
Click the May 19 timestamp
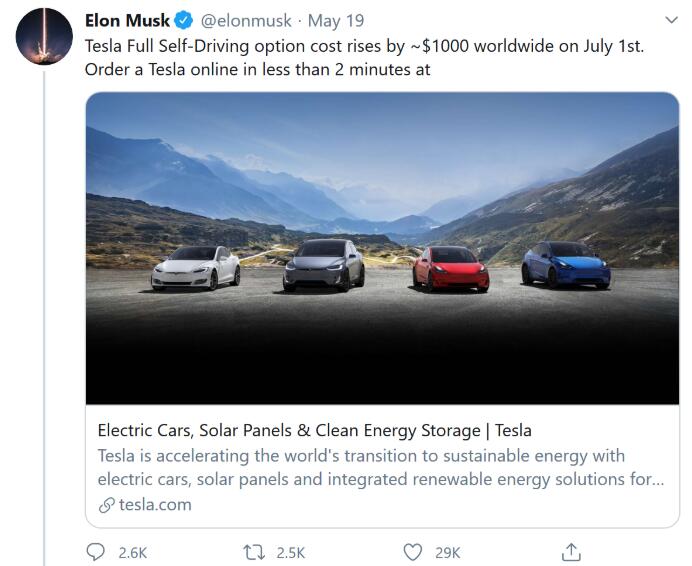pos(336,21)
